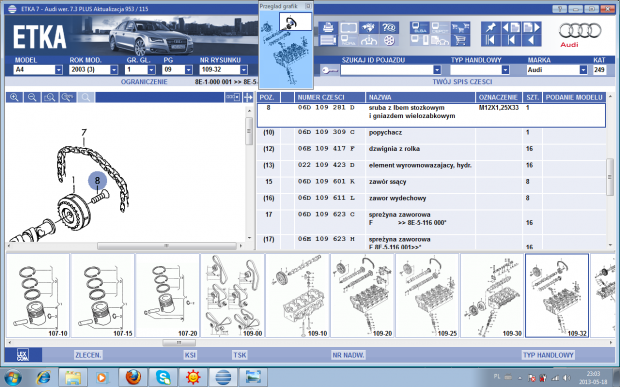This screenshot has height=387, width=620.
Task: Click the NR NADW. button
Action: point(348,355)
